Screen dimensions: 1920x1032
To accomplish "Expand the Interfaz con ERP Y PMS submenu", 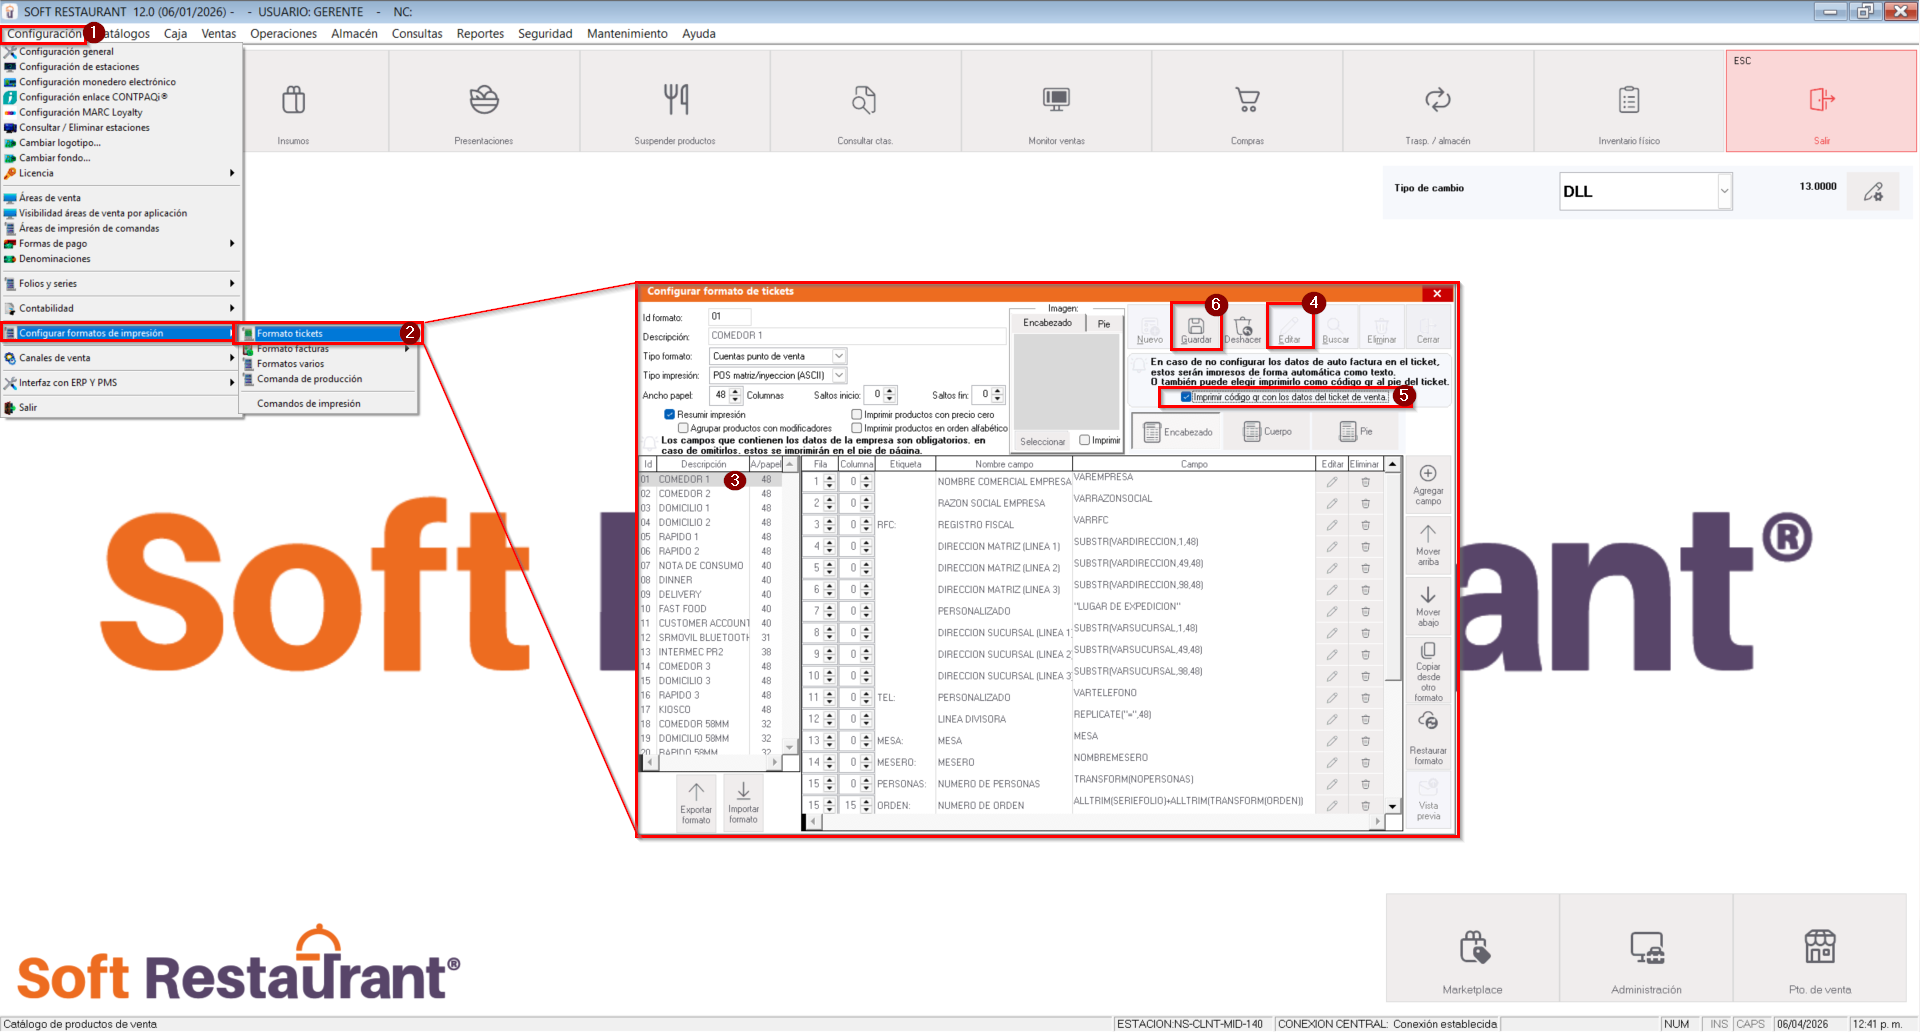I will click(121, 382).
